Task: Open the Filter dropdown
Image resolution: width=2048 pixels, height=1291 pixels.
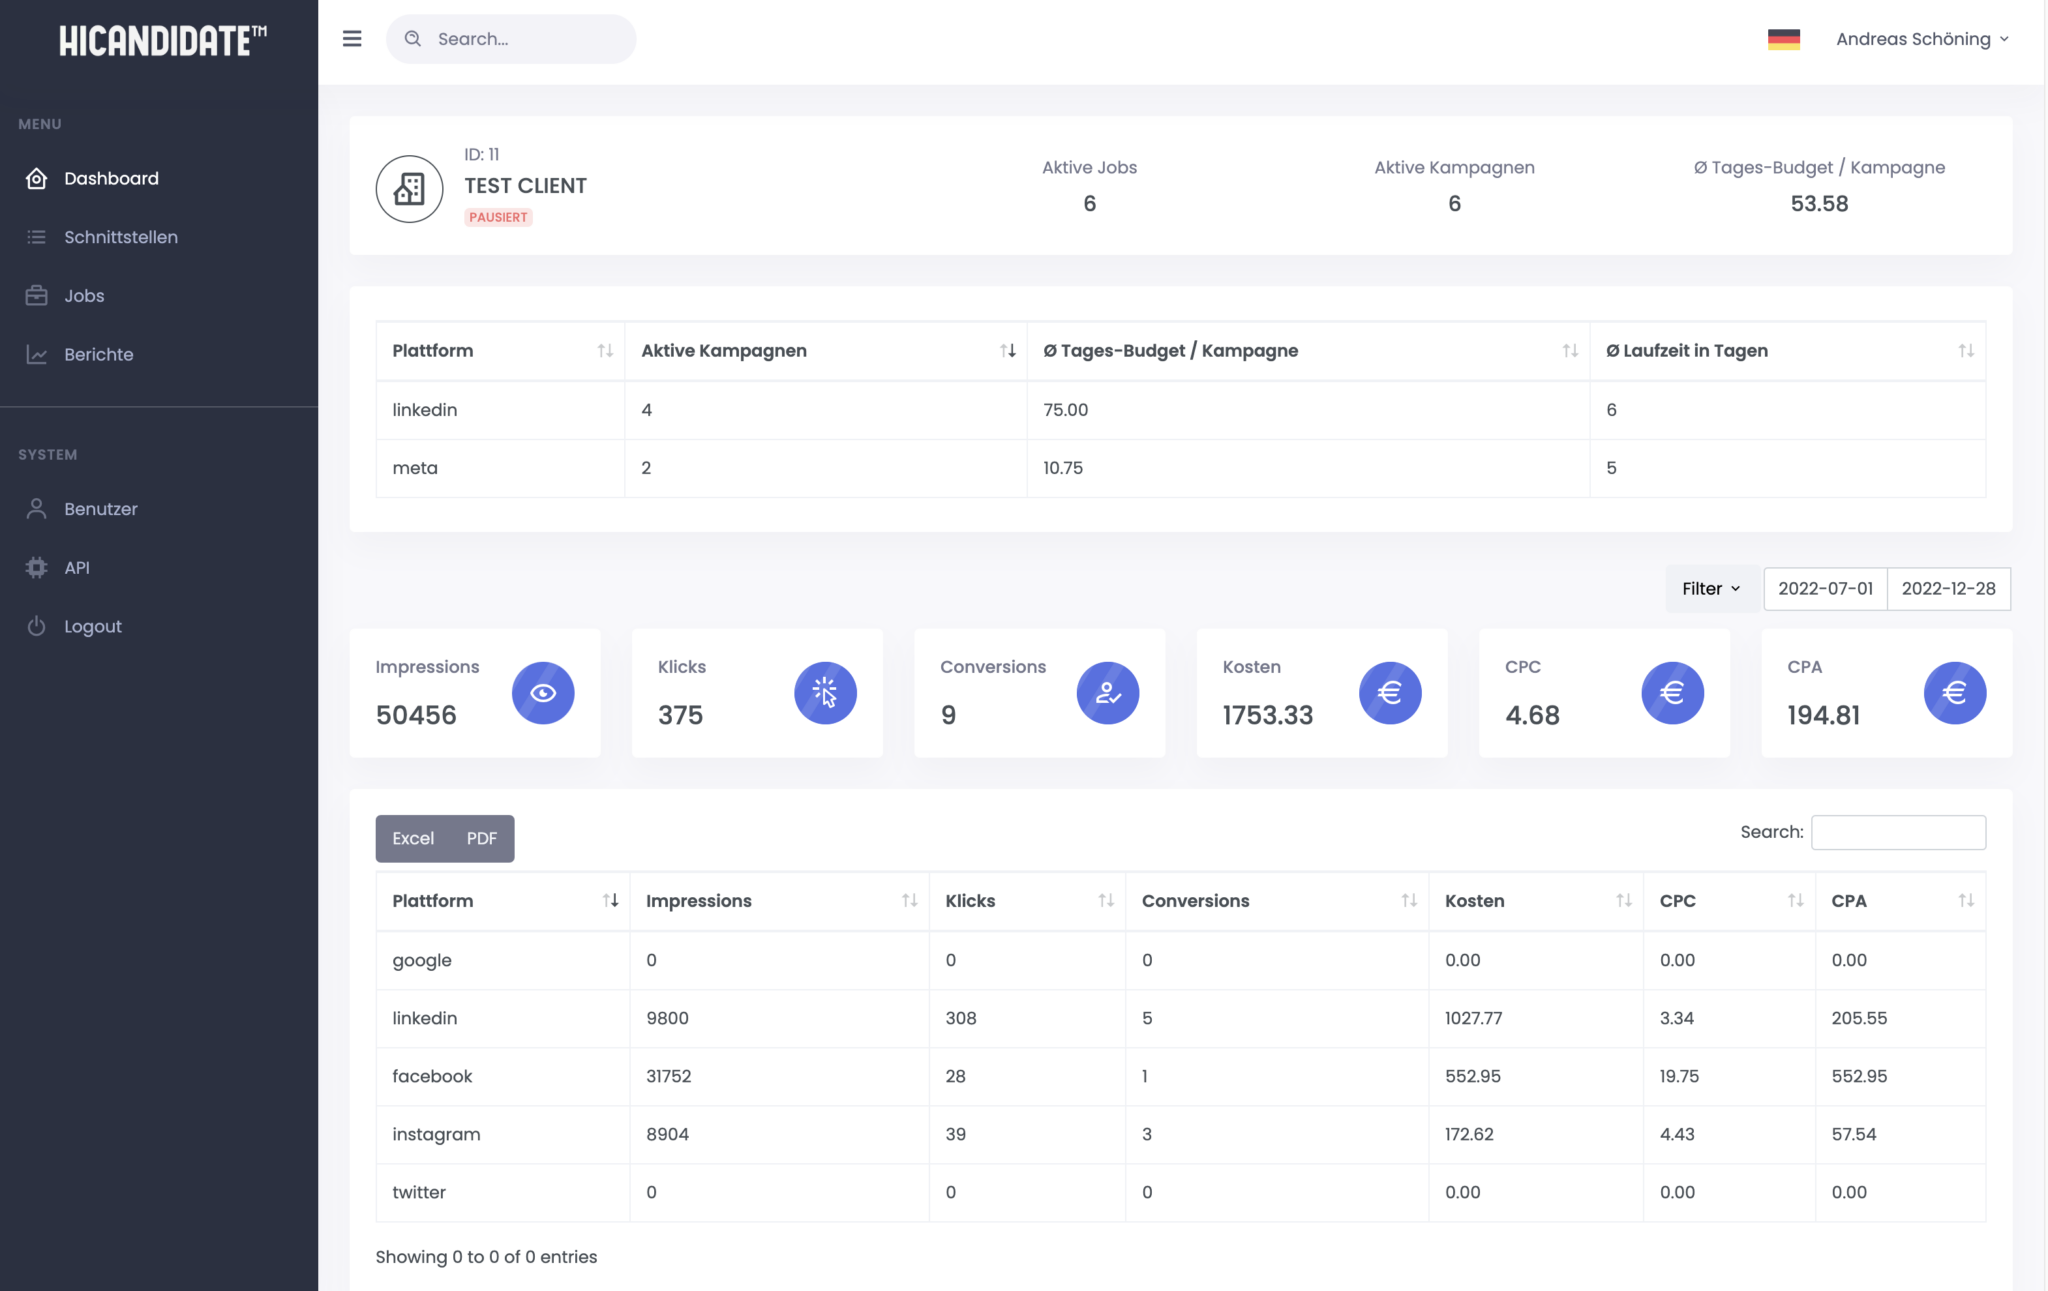Action: (x=1711, y=589)
